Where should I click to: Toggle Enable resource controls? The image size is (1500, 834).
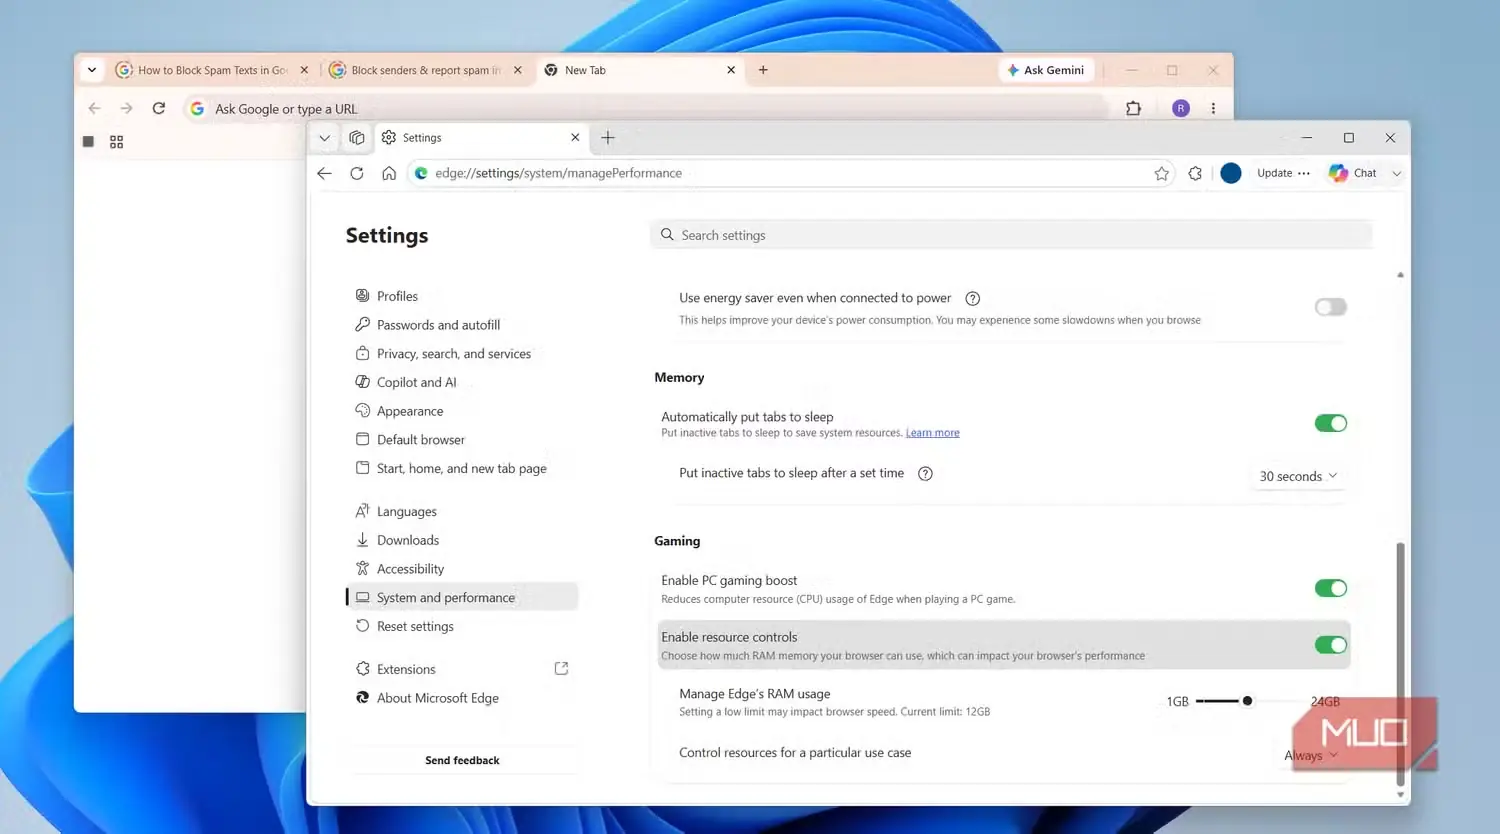tap(1330, 645)
